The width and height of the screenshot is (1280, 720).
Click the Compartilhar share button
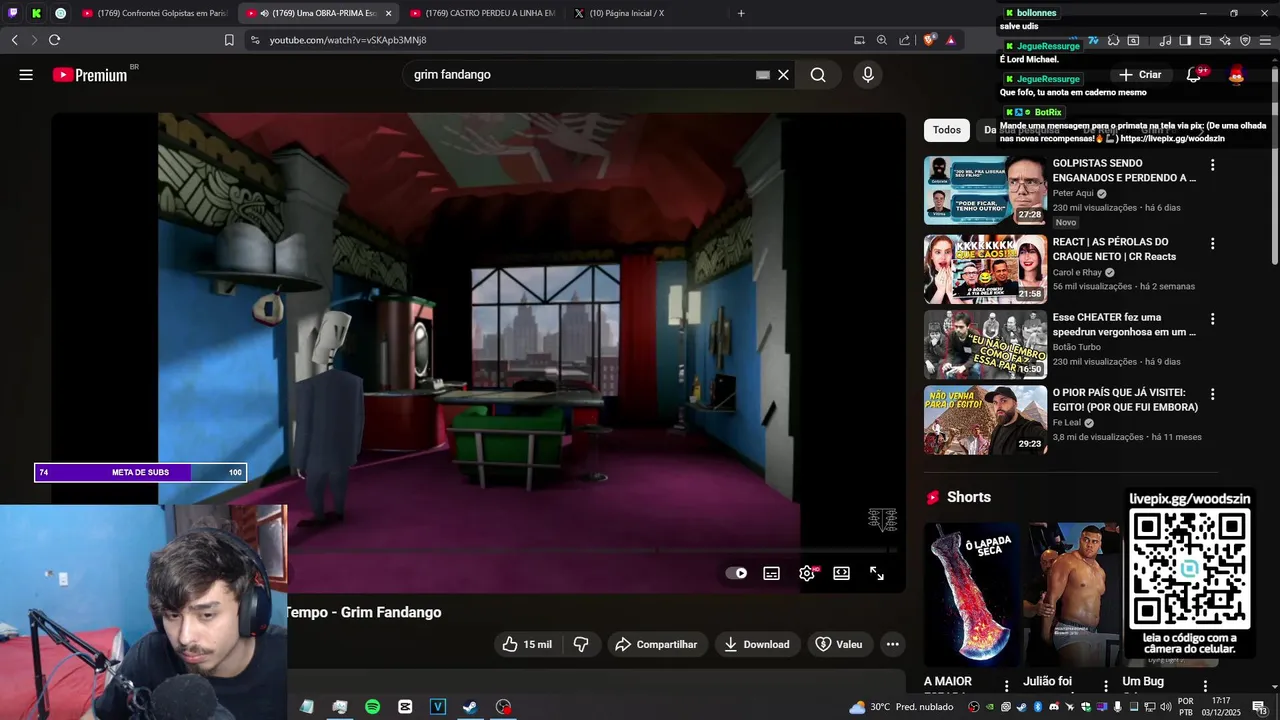click(x=656, y=644)
